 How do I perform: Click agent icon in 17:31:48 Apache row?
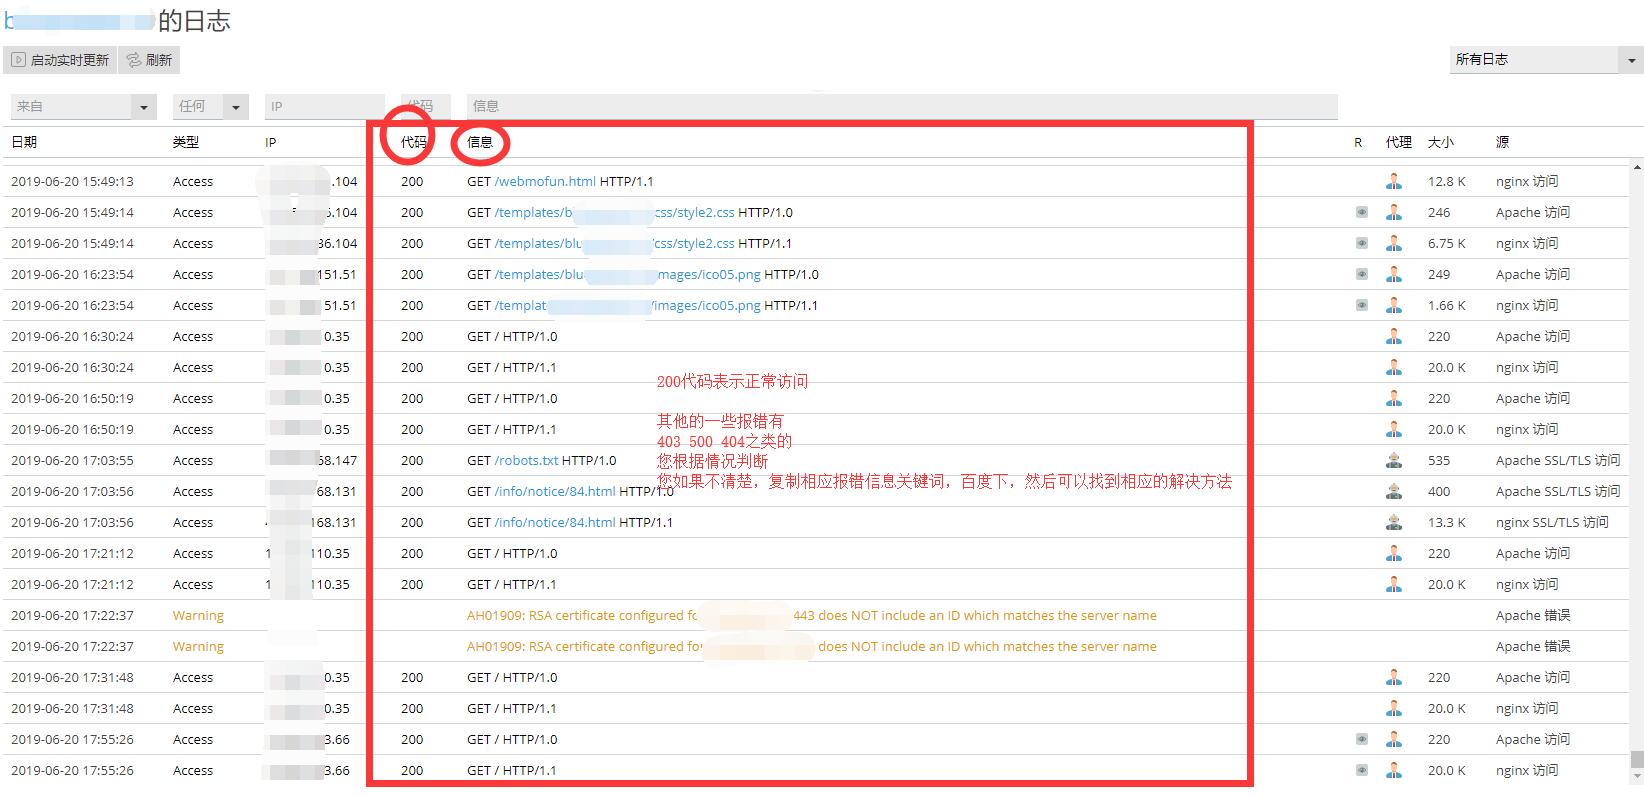point(1394,677)
